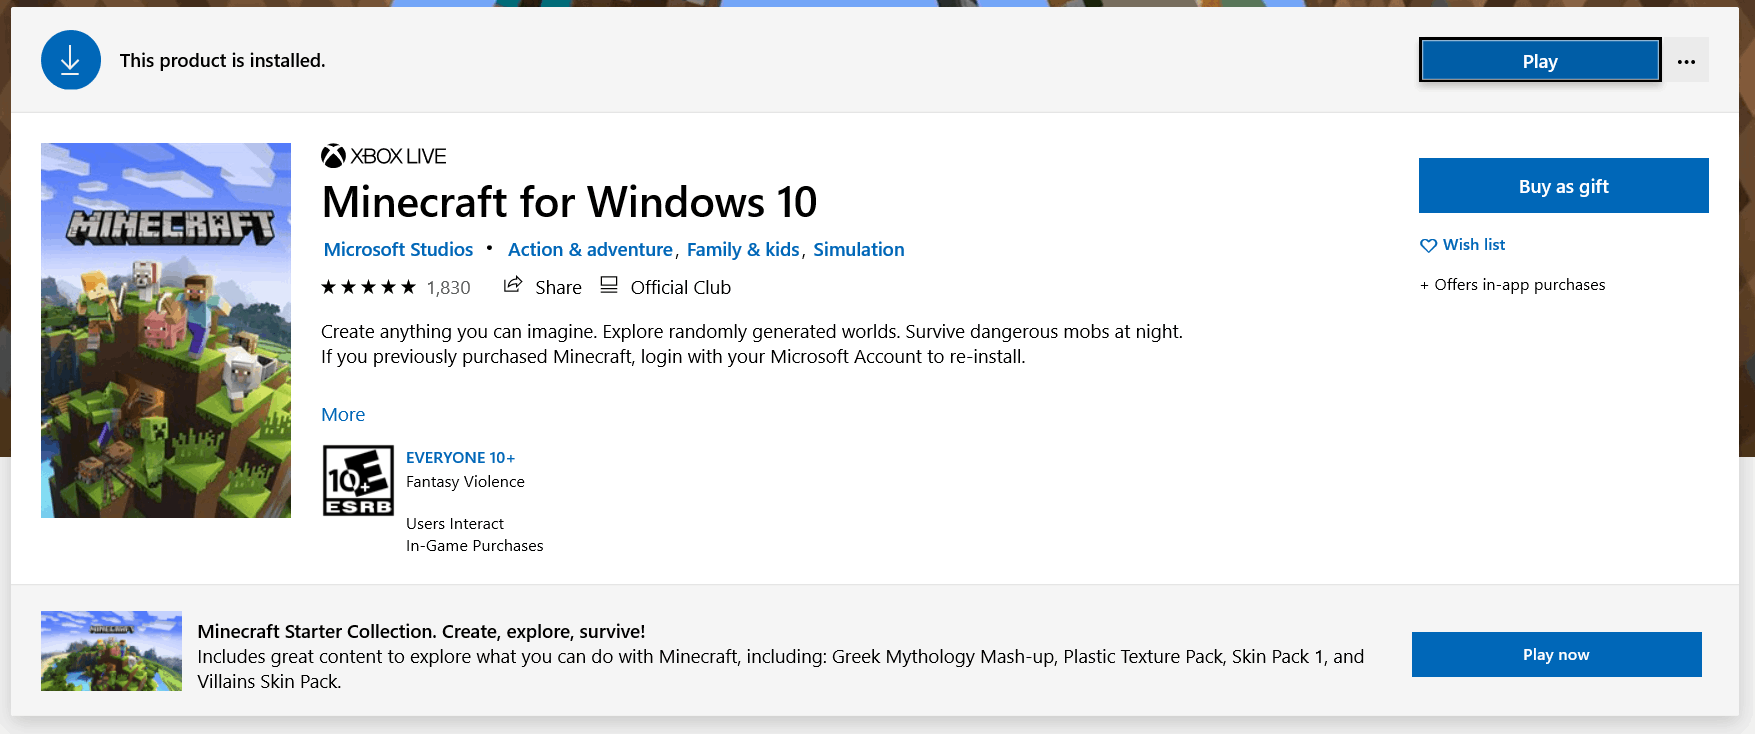This screenshot has height=734, width=1755.
Task: Click the Official Club monitor icon
Action: pos(609,285)
